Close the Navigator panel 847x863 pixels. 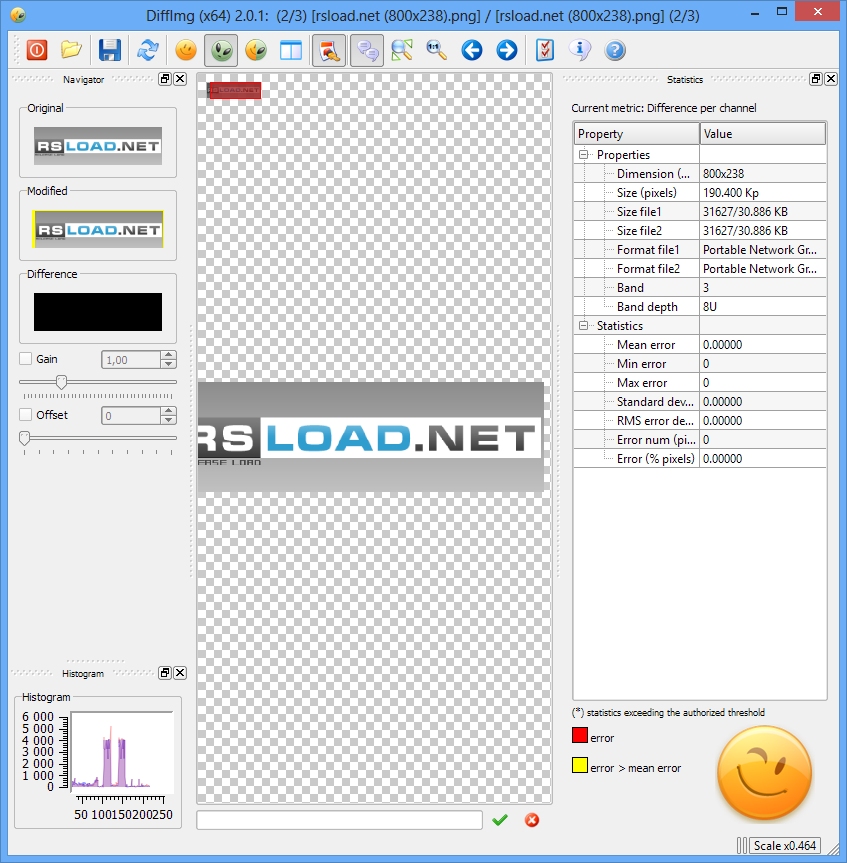click(x=180, y=79)
